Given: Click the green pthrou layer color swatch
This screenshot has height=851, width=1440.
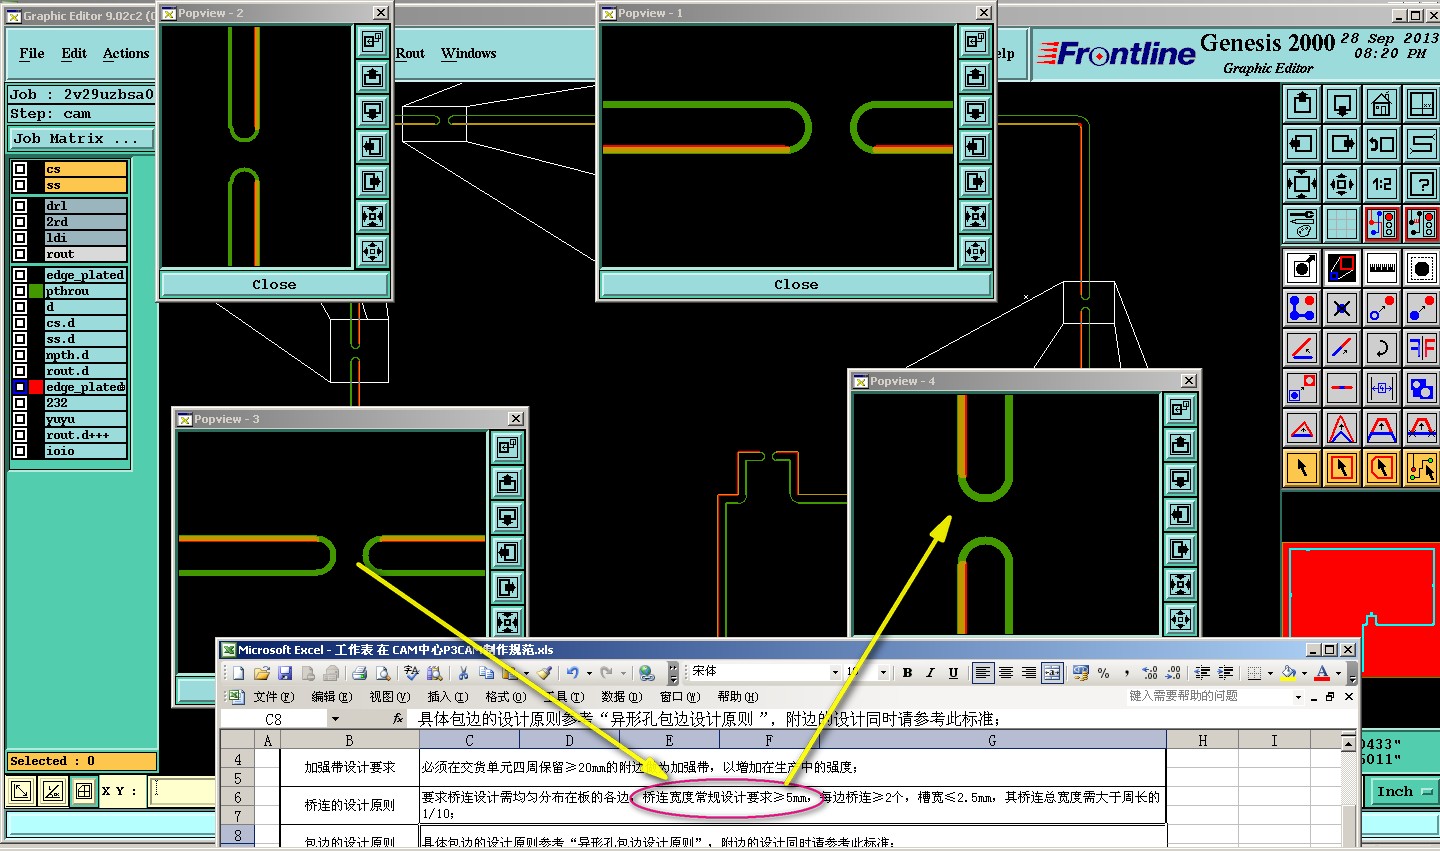Looking at the screenshot, I should [36, 291].
